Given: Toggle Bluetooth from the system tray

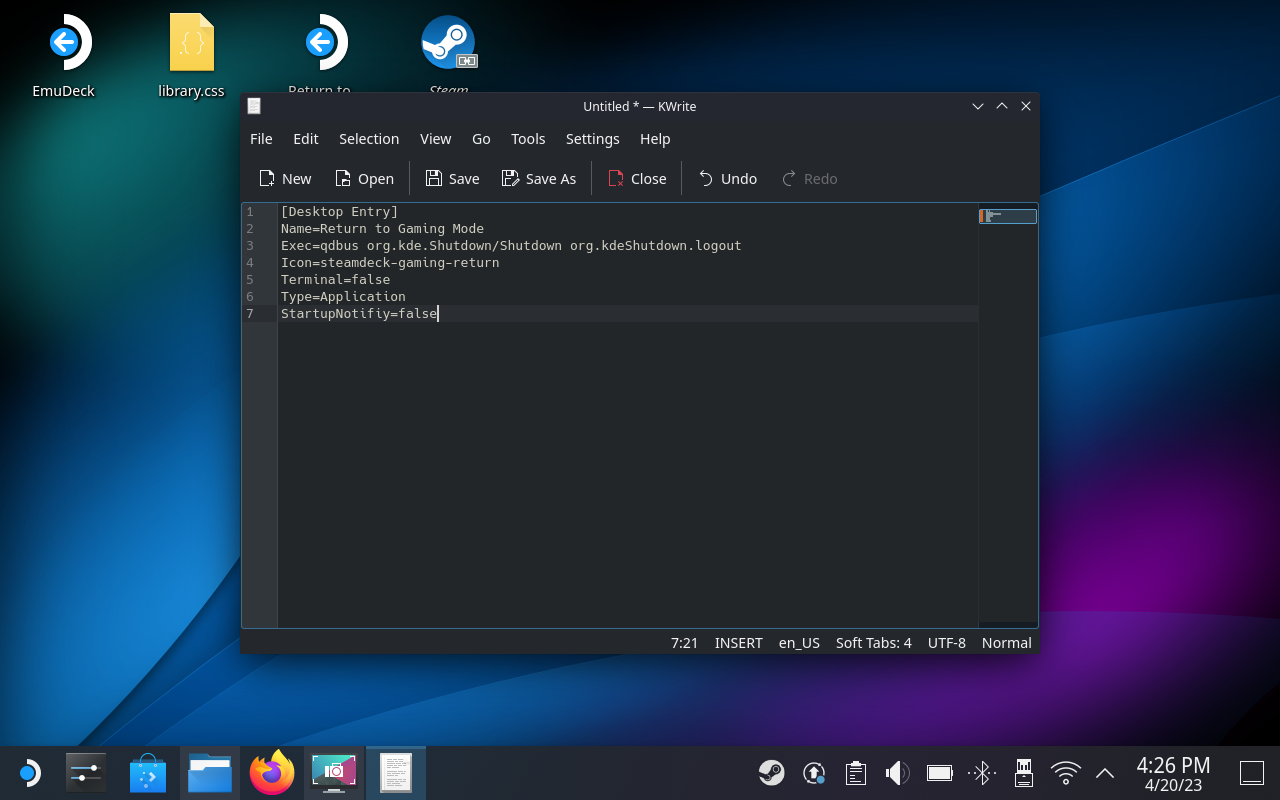Looking at the screenshot, I should pyautogui.click(x=981, y=772).
